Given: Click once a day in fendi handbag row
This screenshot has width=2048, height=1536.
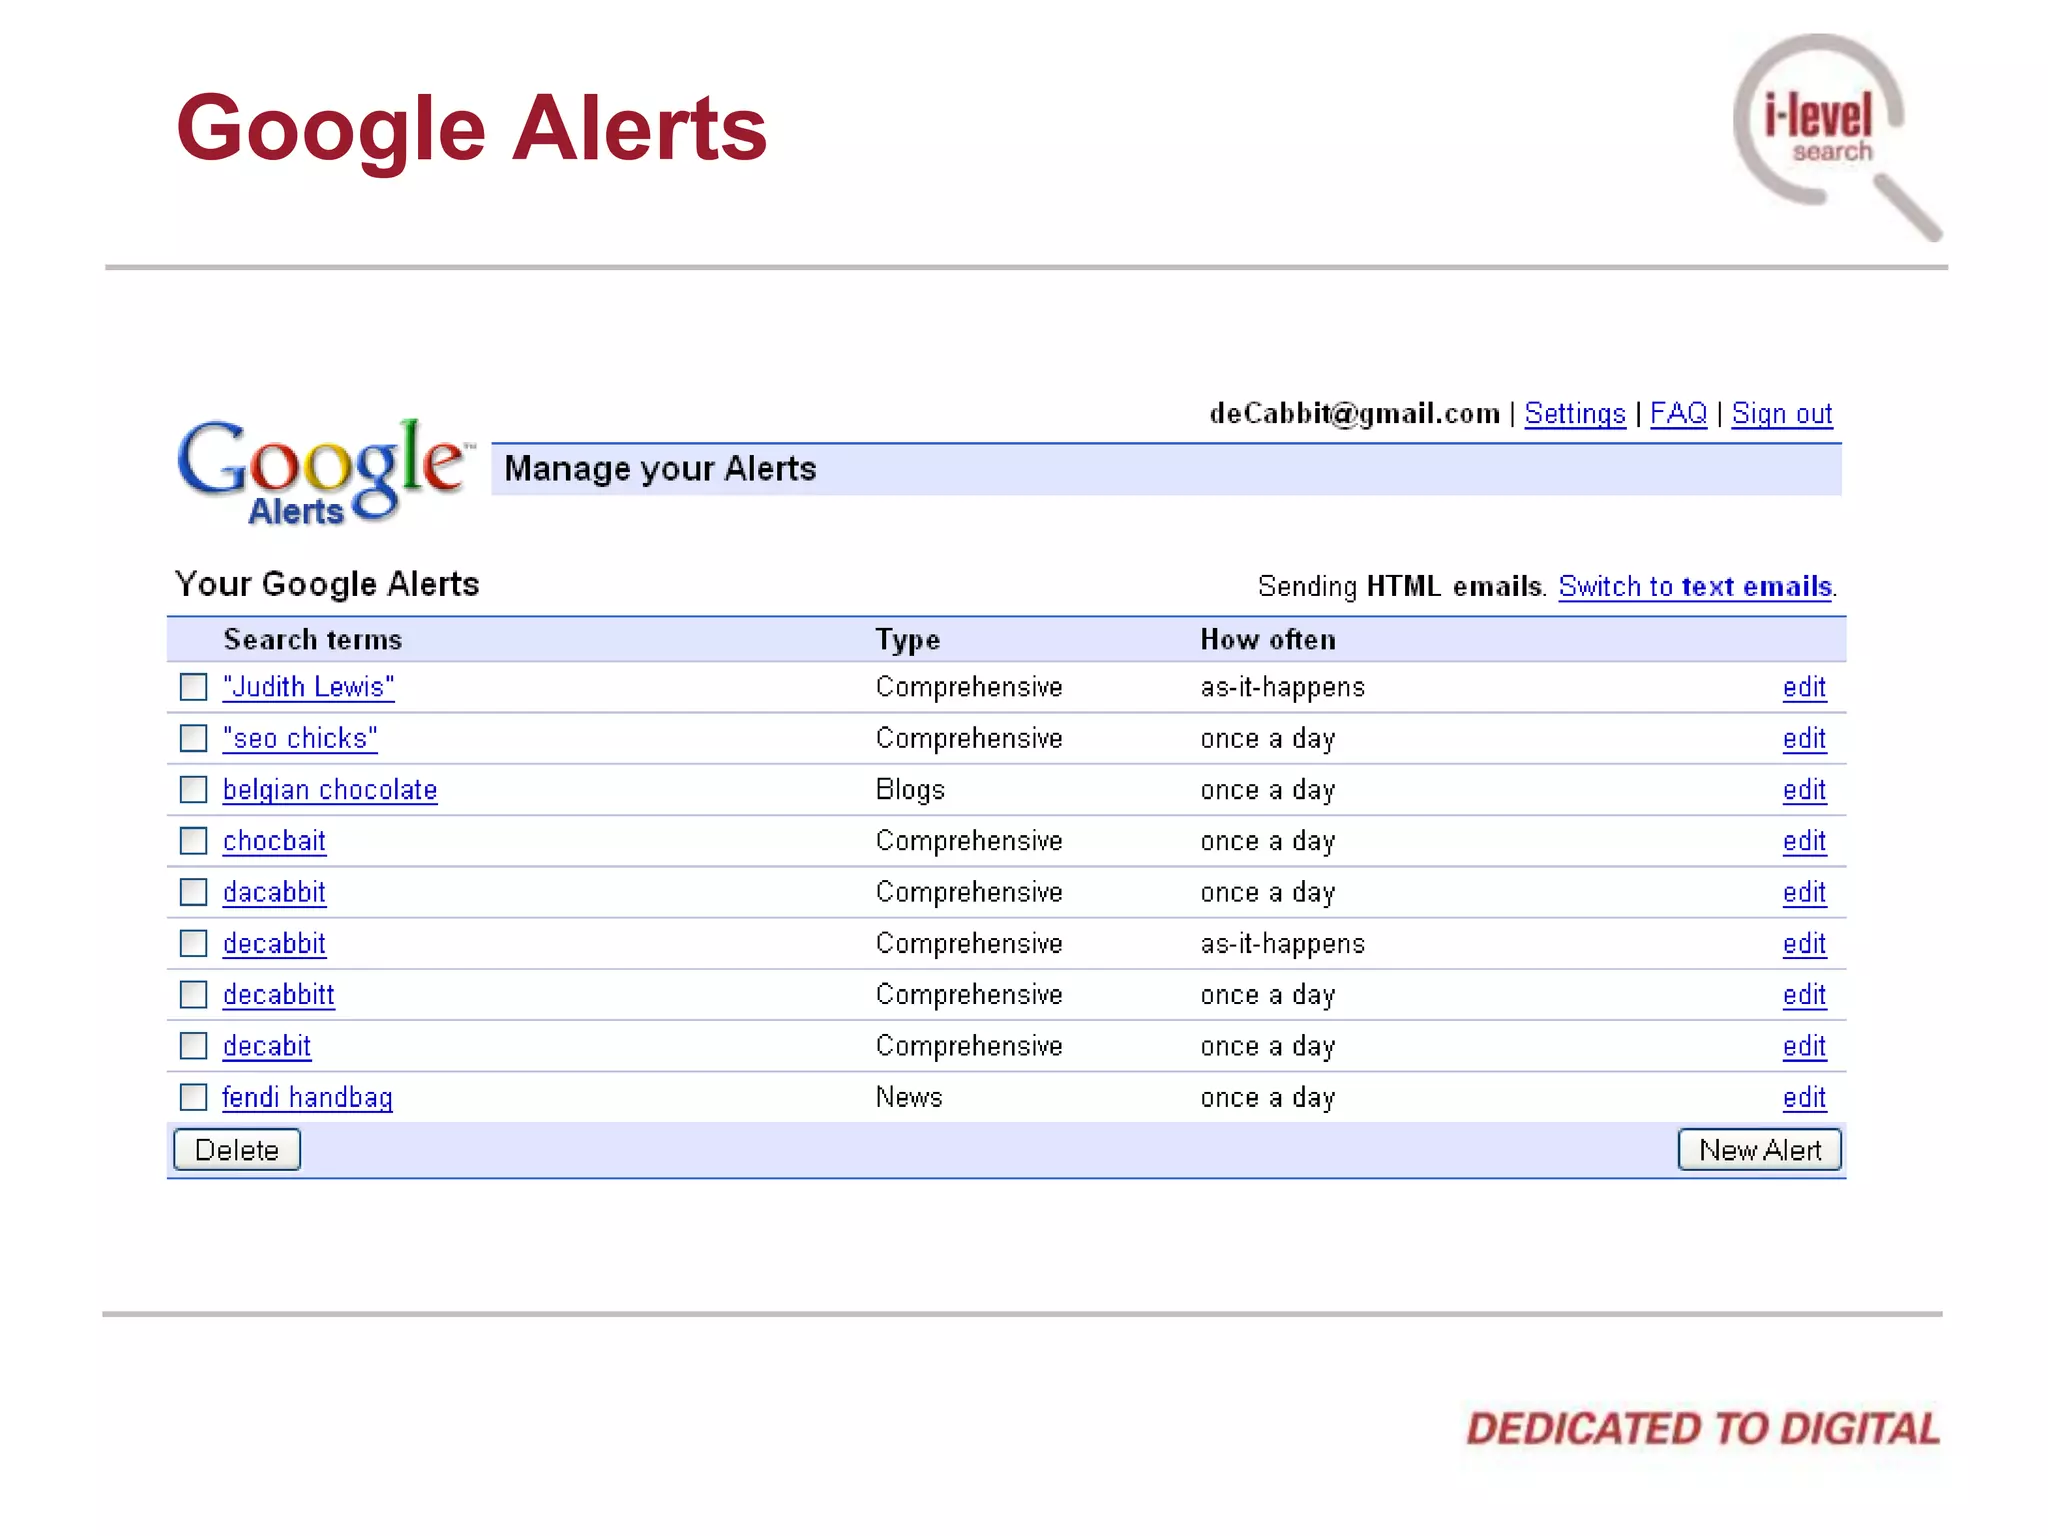Looking at the screenshot, I should (x=1268, y=1098).
